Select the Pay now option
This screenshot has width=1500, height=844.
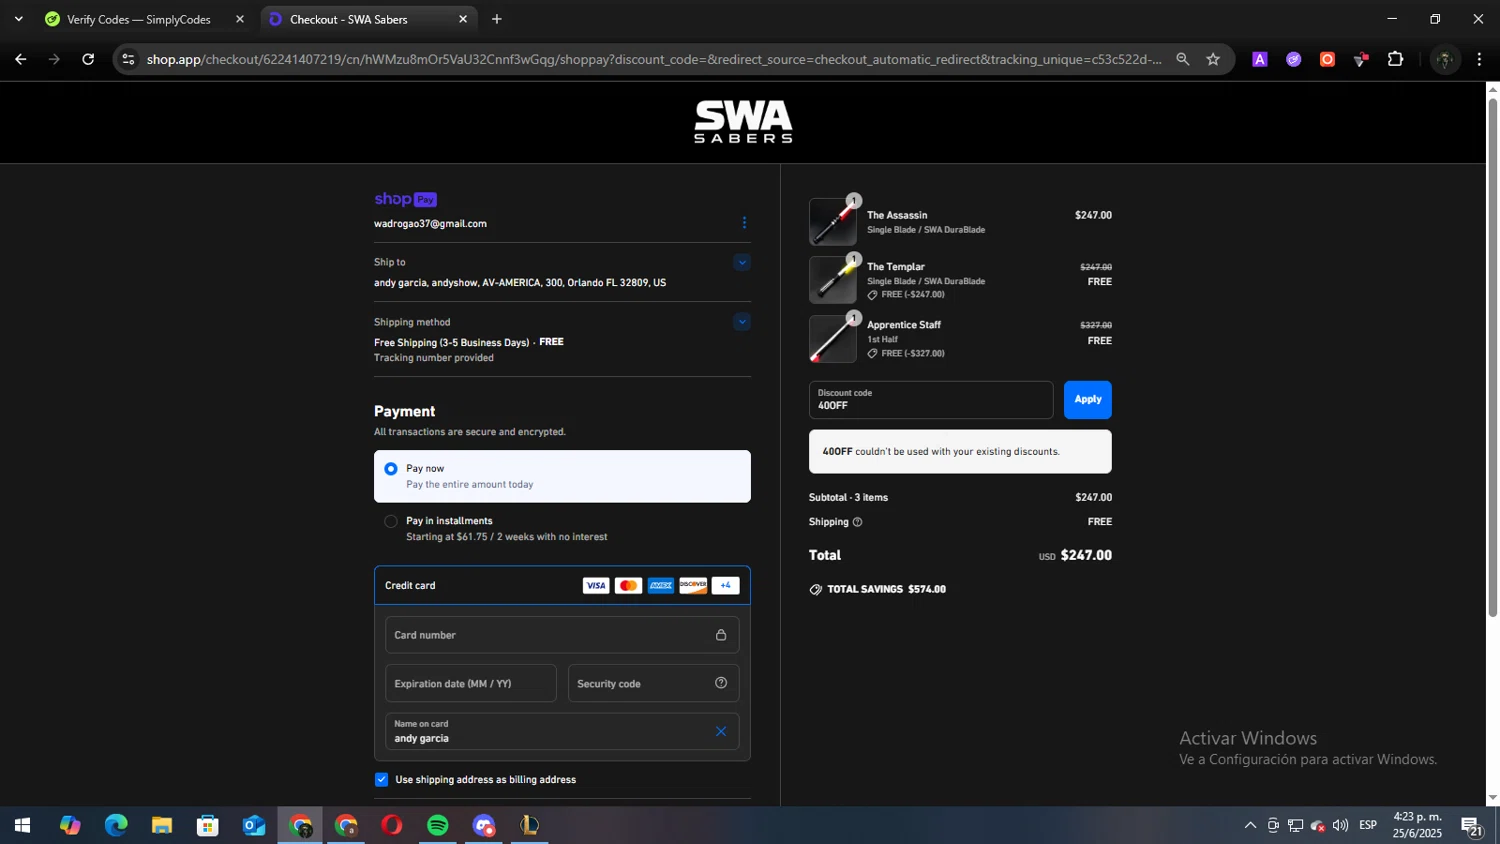point(562,476)
